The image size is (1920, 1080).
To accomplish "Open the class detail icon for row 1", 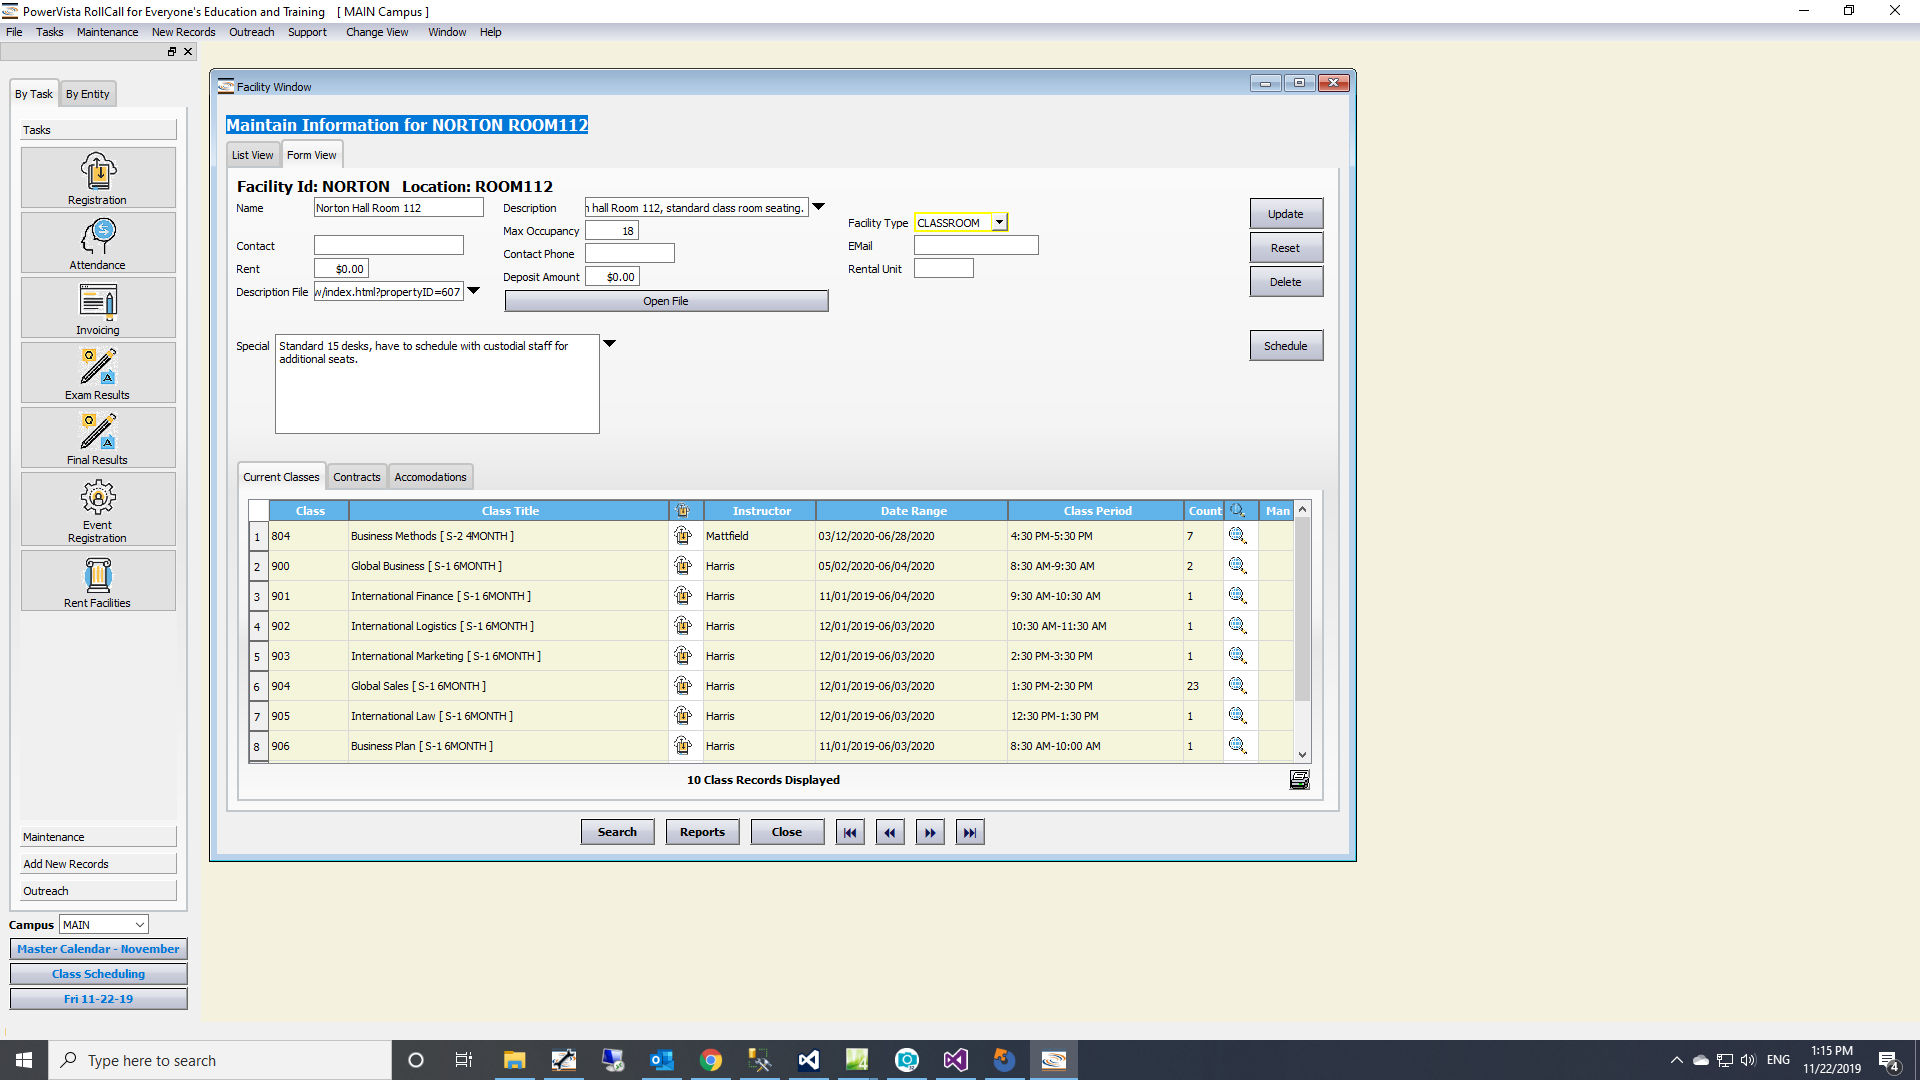I will pos(1237,534).
